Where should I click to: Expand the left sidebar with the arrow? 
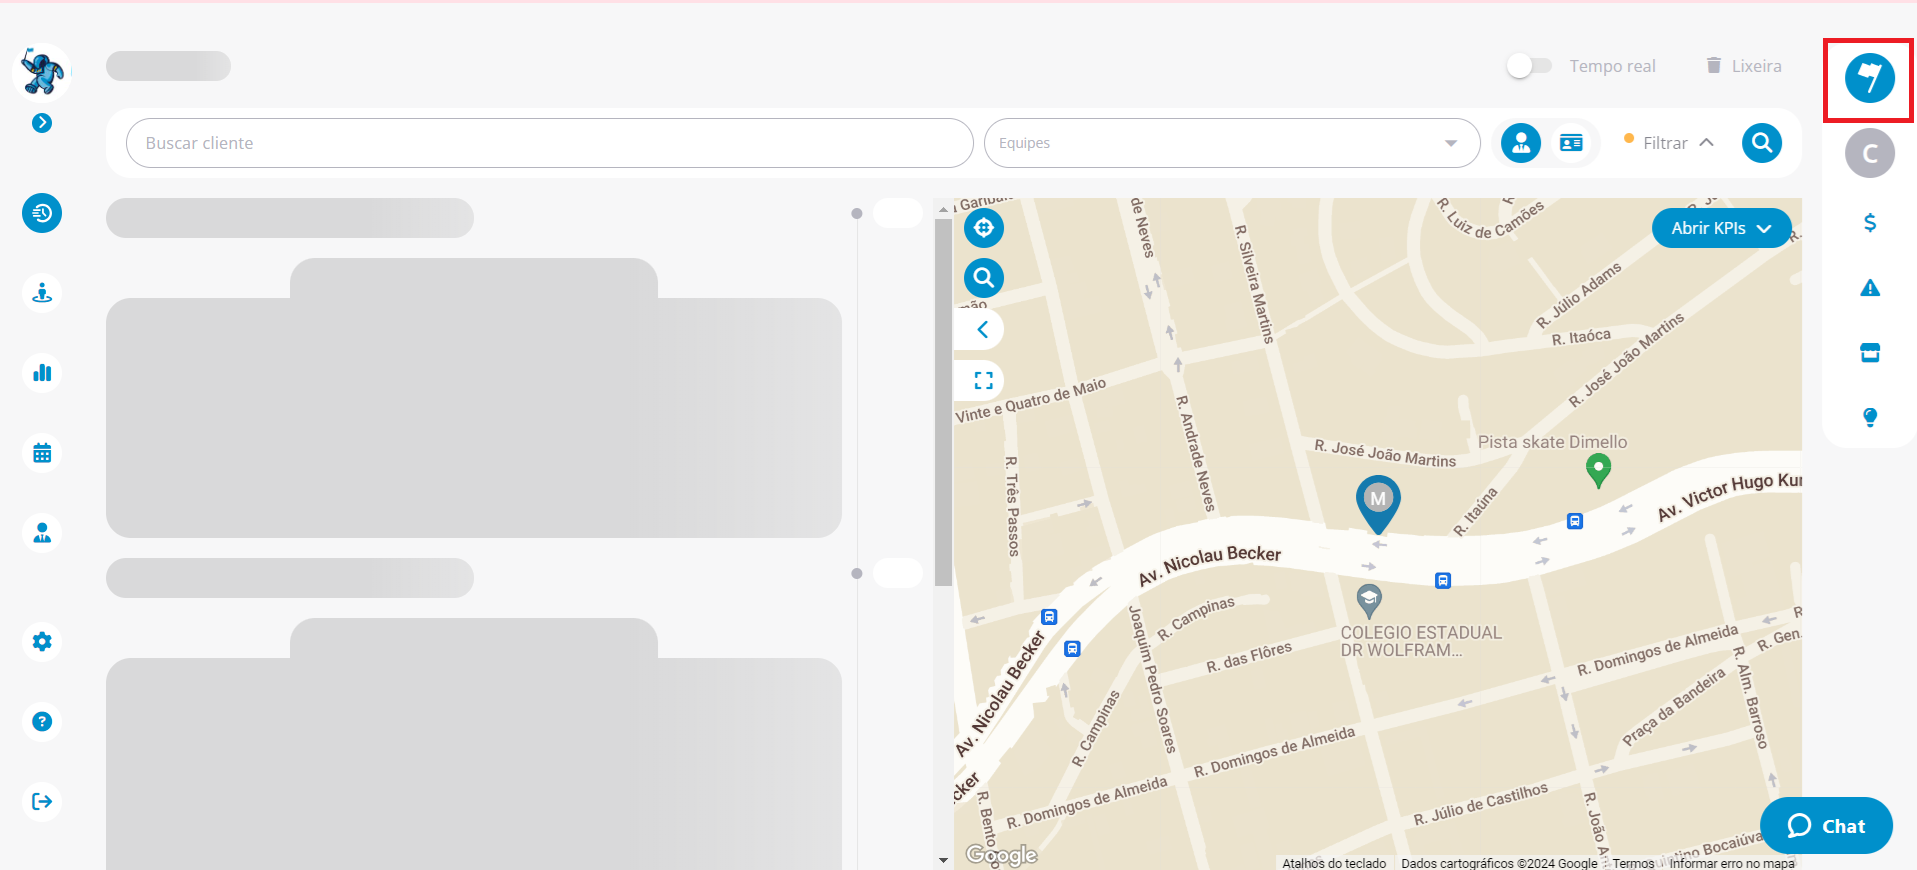click(x=42, y=123)
